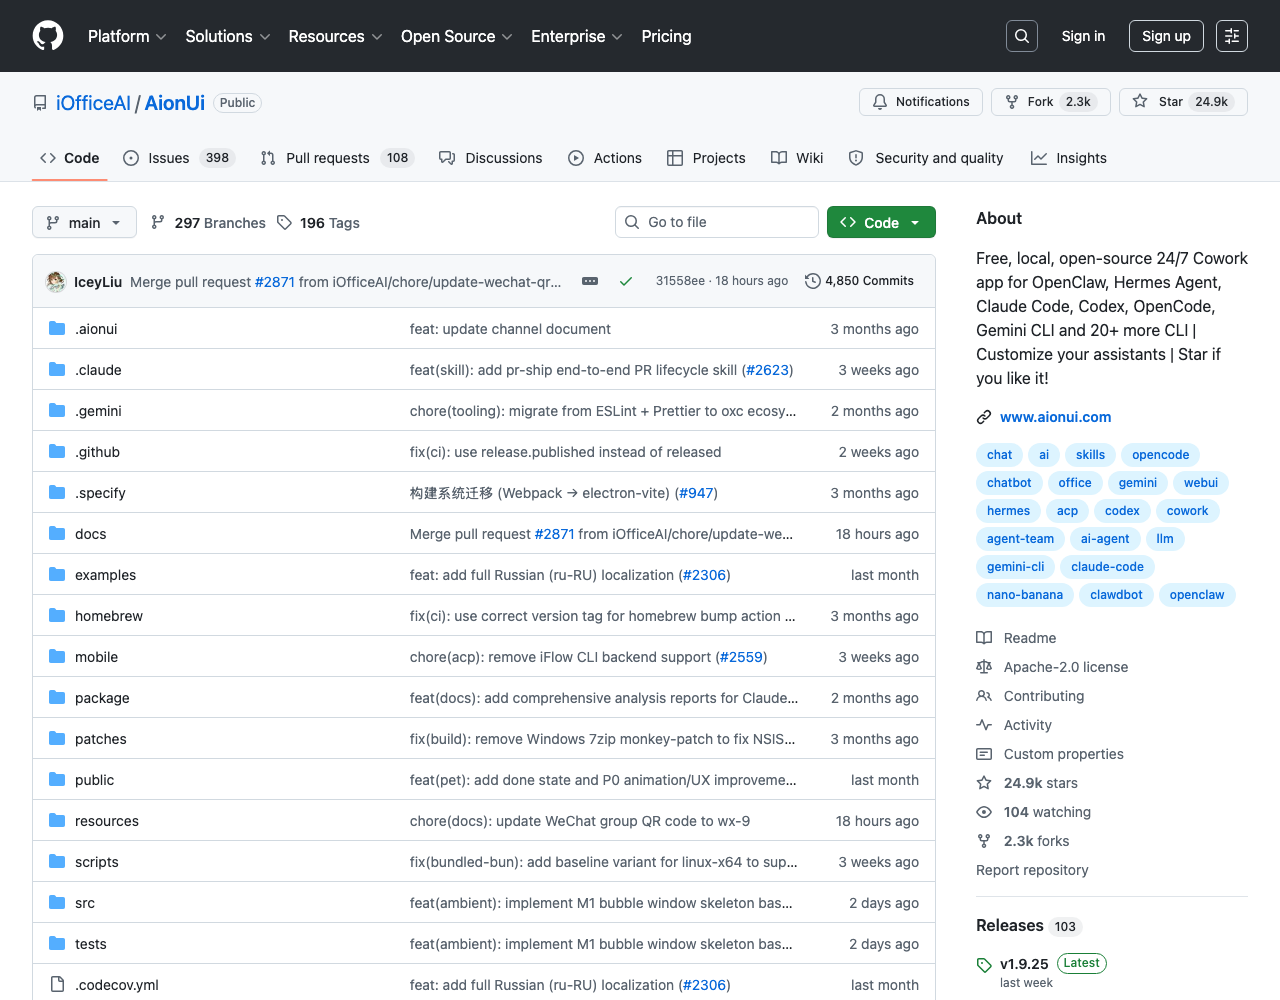View the 4,850 Commits history
The image size is (1280, 1000).
point(859,281)
